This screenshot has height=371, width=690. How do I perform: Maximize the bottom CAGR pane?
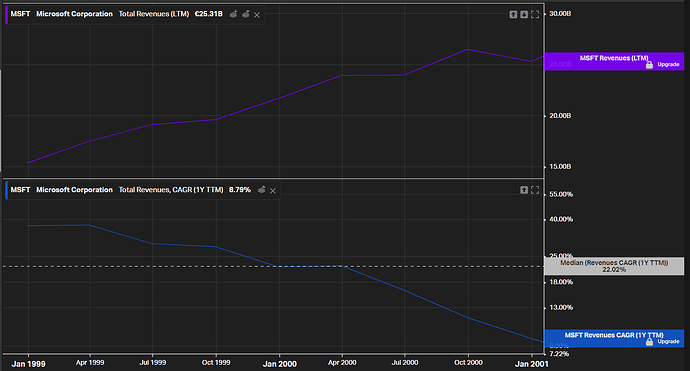point(535,190)
